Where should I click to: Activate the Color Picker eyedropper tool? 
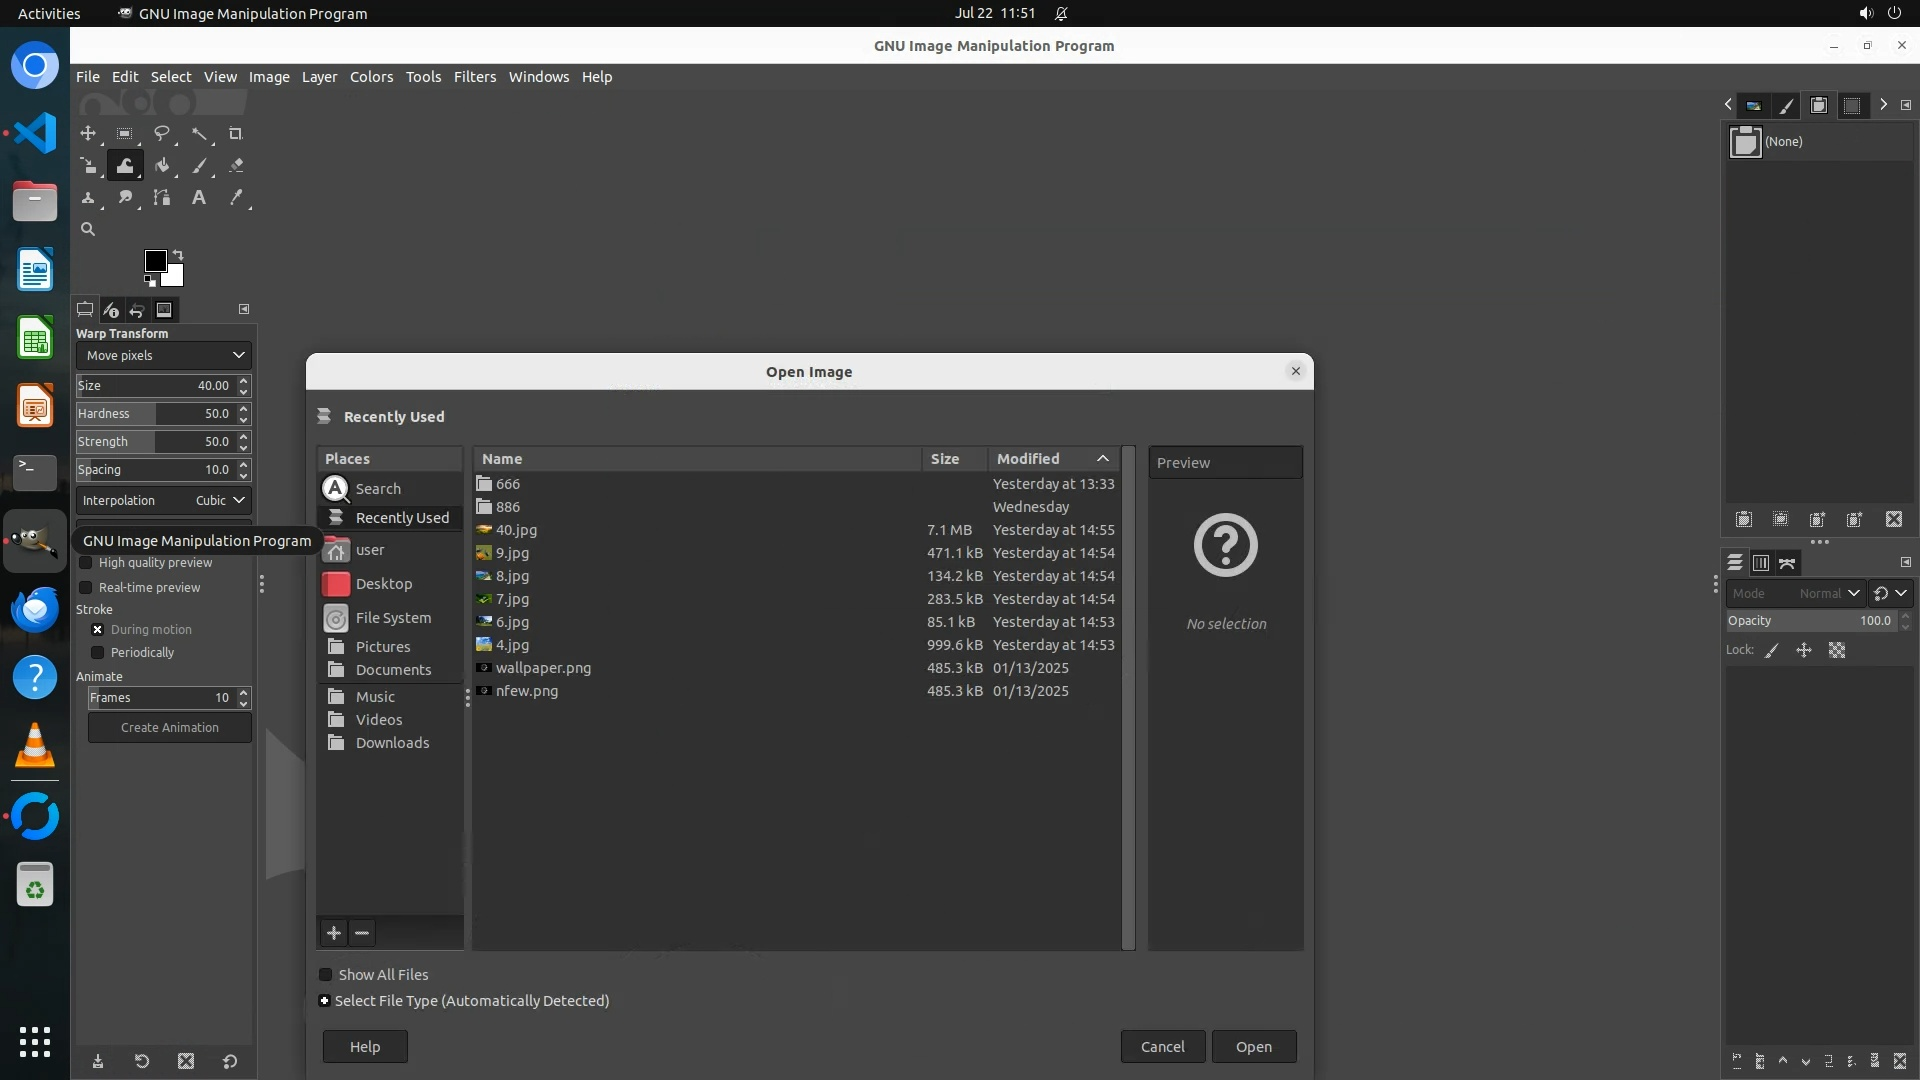pyautogui.click(x=236, y=198)
